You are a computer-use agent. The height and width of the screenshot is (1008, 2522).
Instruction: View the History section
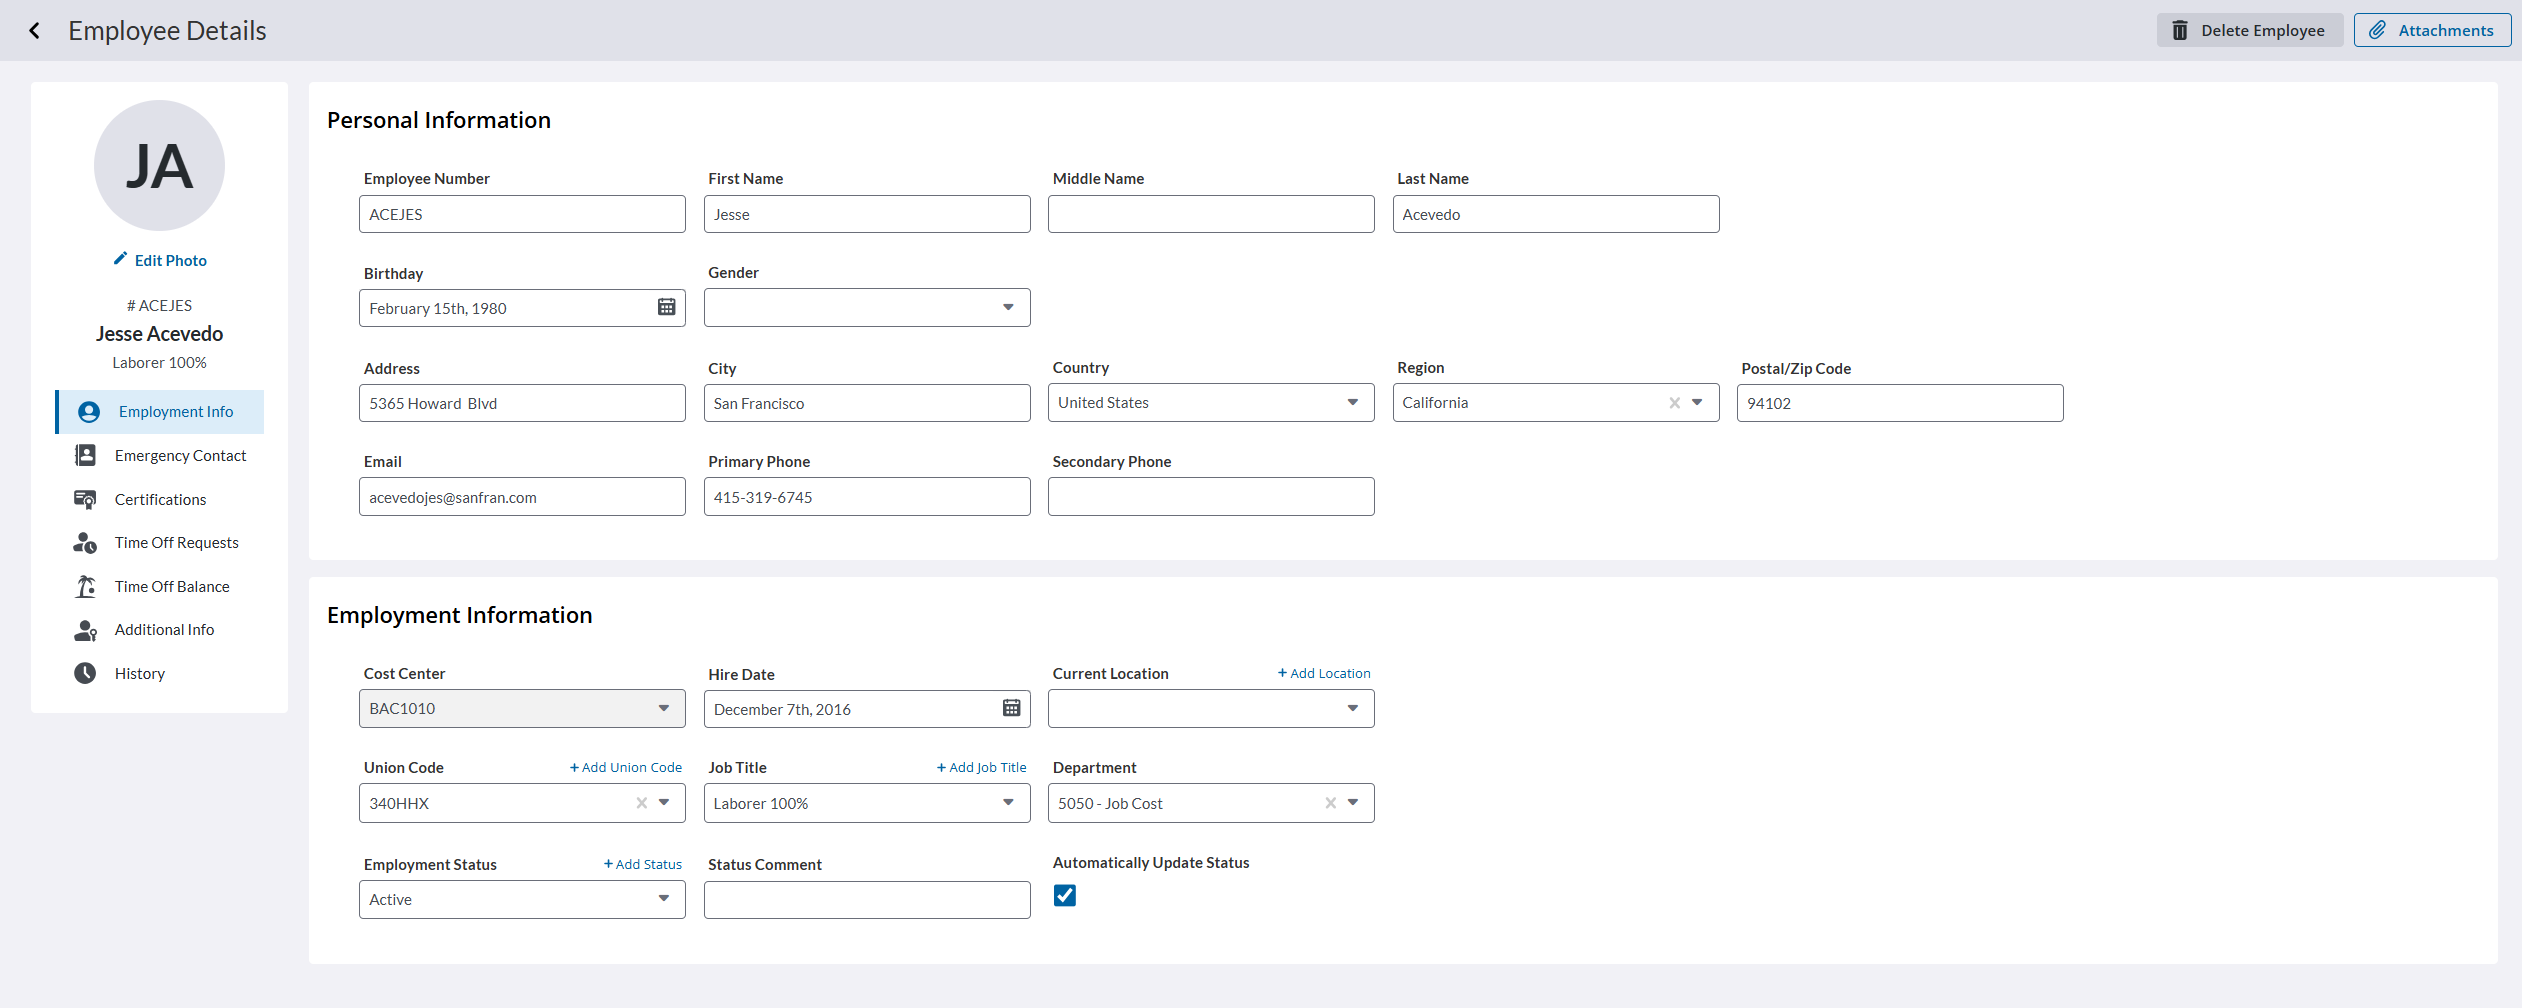click(x=160, y=673)
